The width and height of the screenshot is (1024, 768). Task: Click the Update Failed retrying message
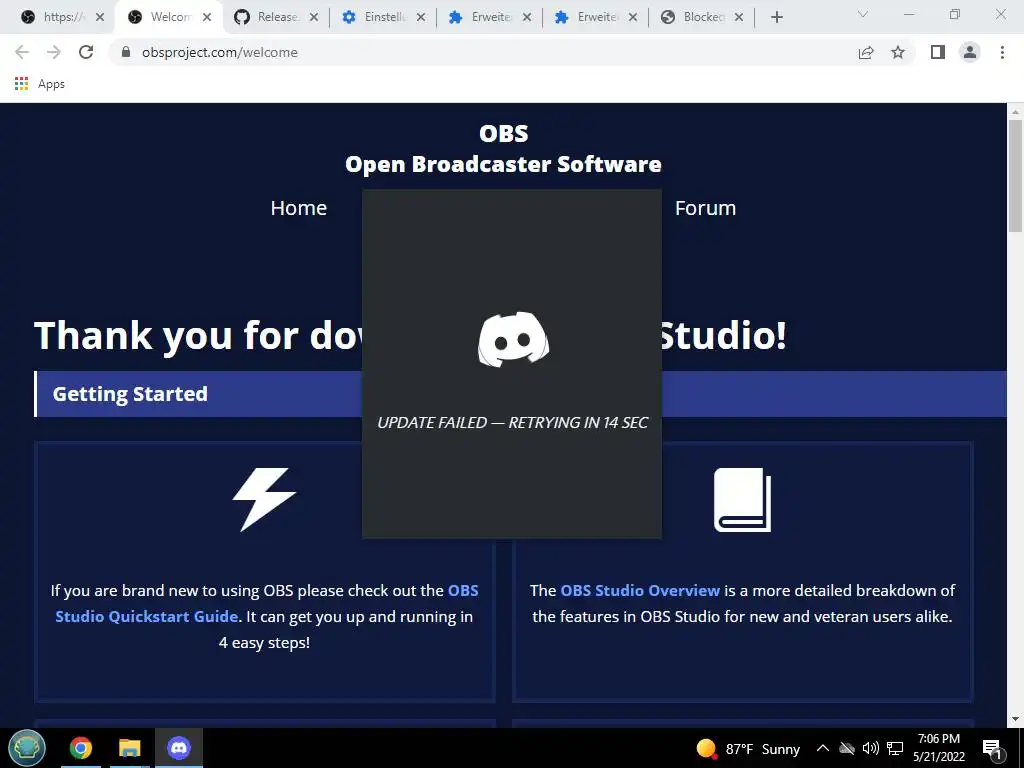(x=513, y=423)
